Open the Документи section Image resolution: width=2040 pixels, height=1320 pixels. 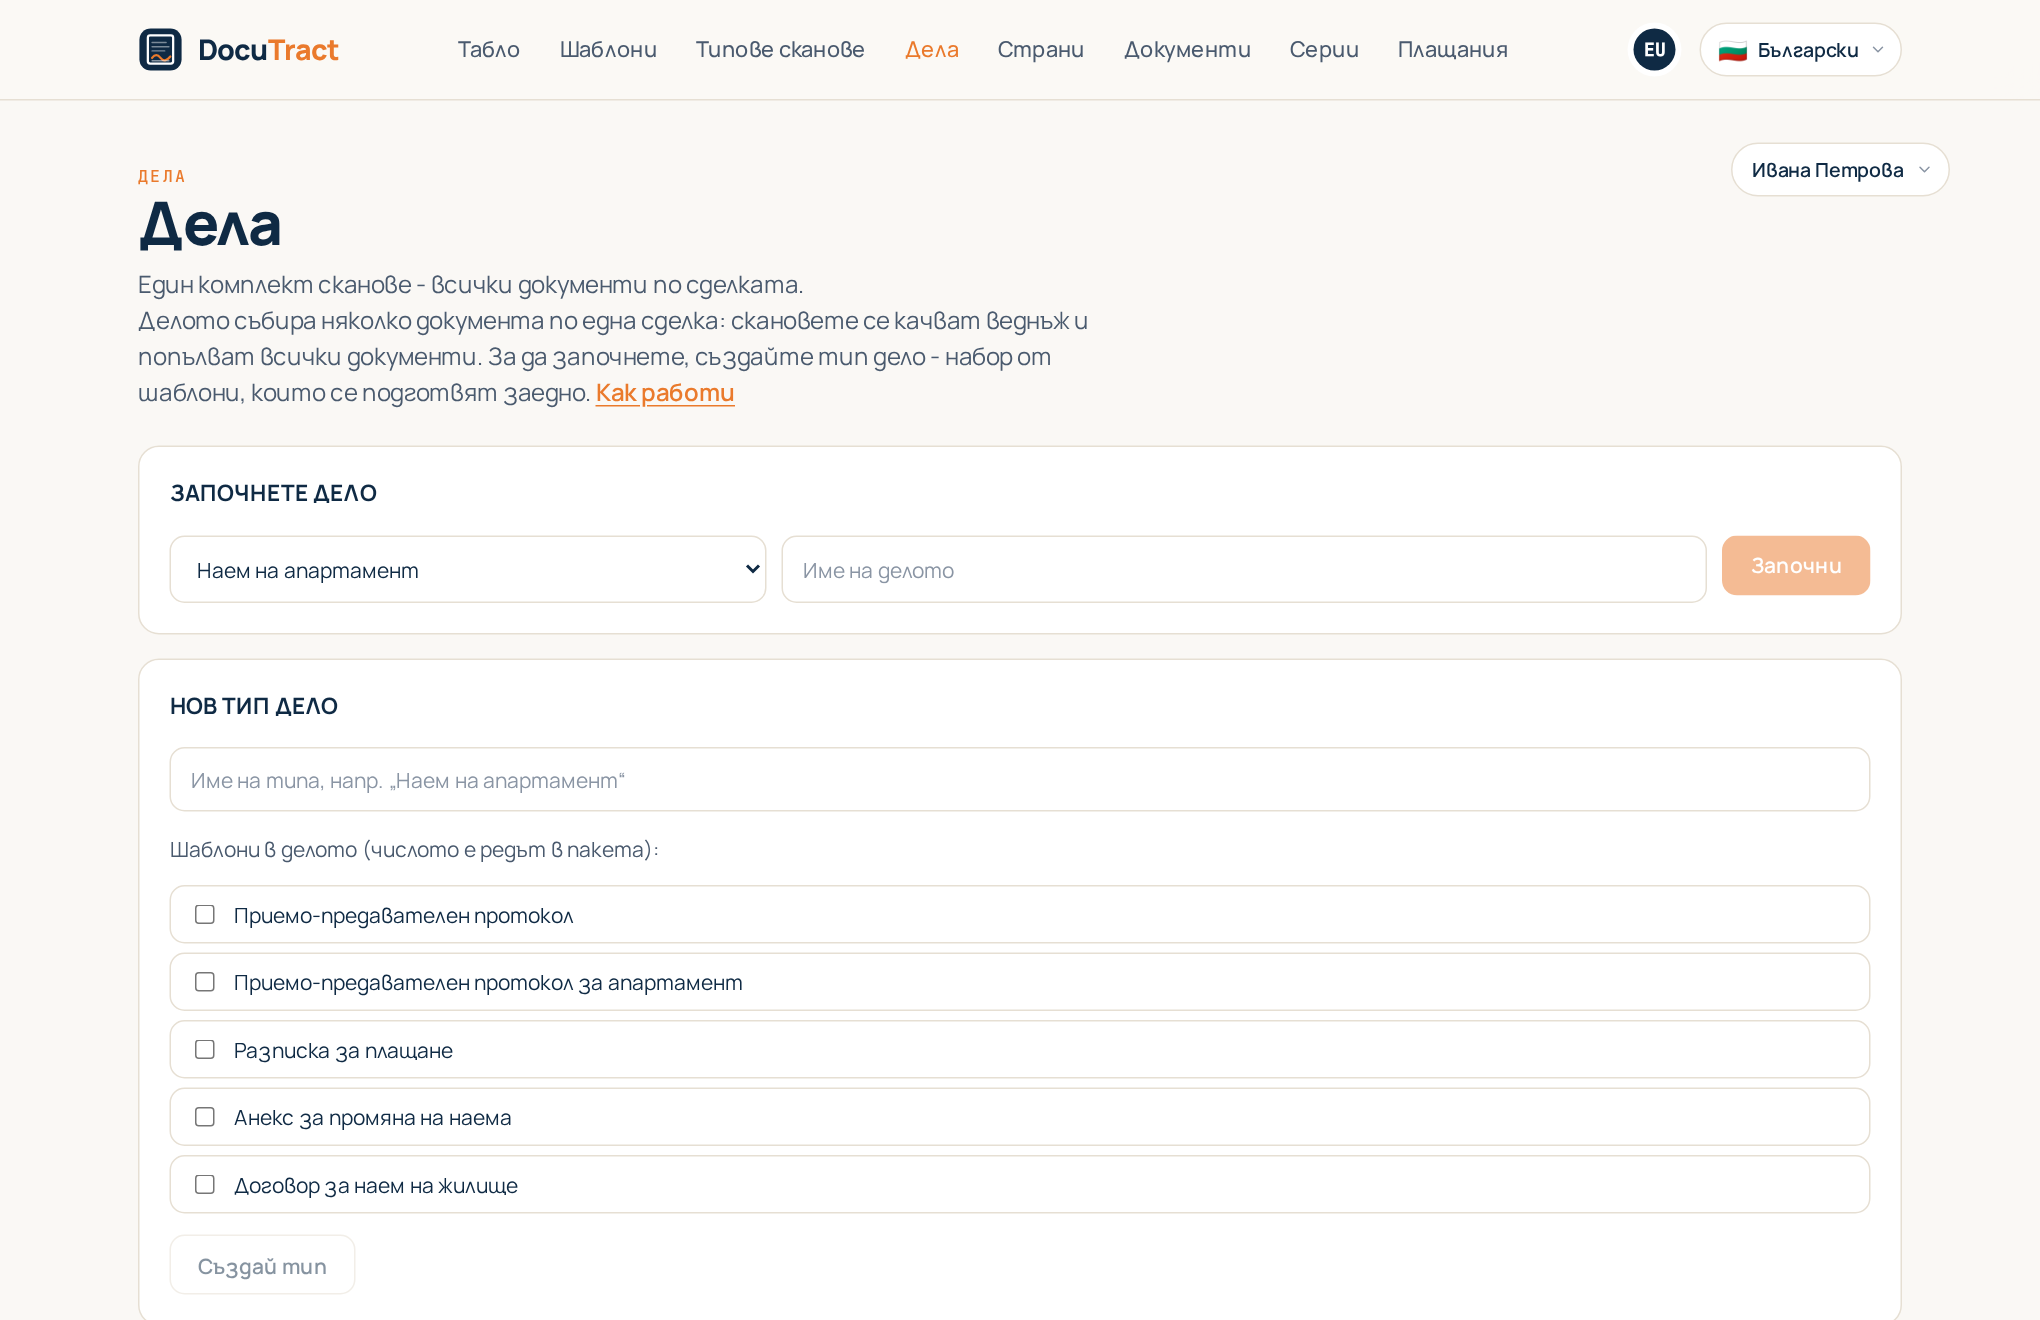point(1187,49)
